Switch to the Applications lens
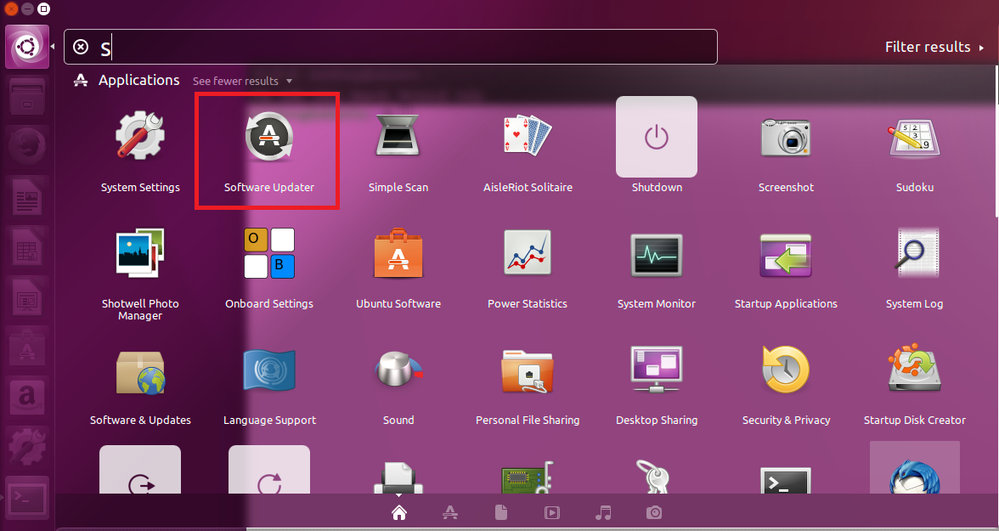 [x=450, y=512]
